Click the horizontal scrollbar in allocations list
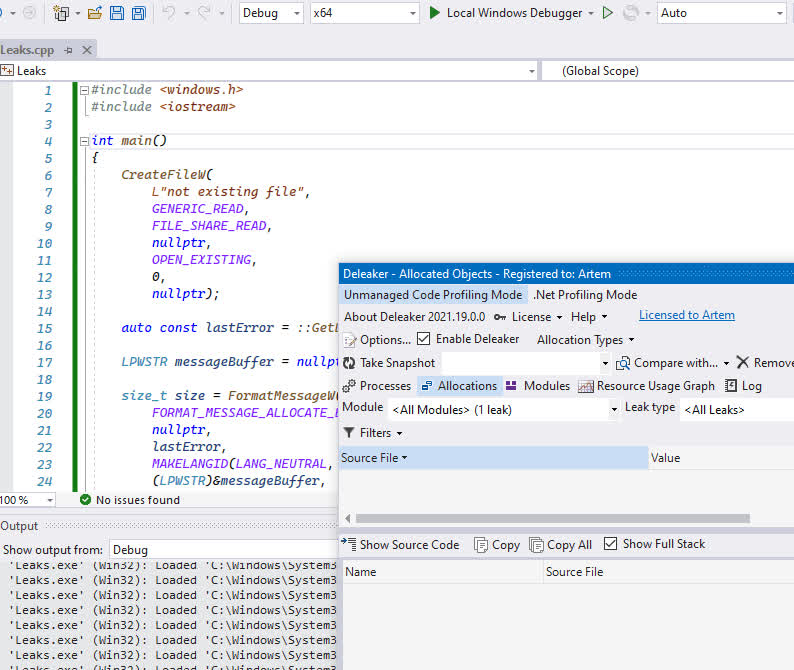 click(x=552, y=518)
